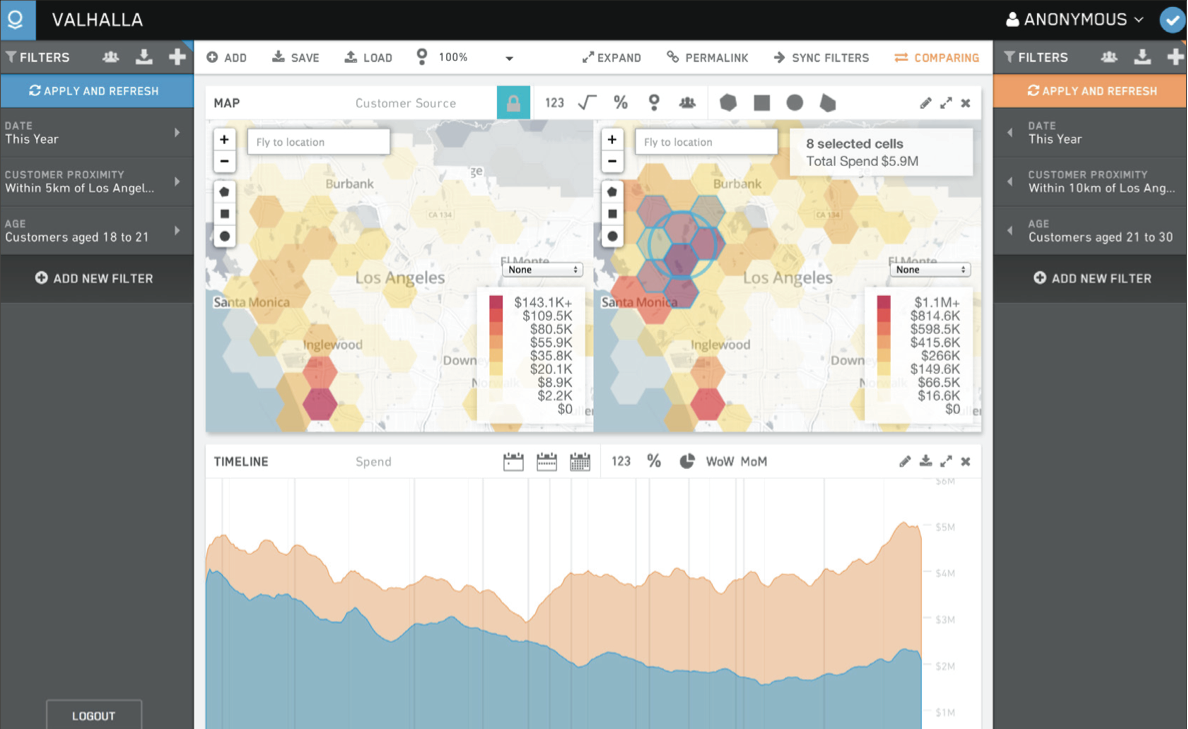Edit the Timeline widget with pencil icon
The width and height of the screenshot is (1188, 729).
905,461
